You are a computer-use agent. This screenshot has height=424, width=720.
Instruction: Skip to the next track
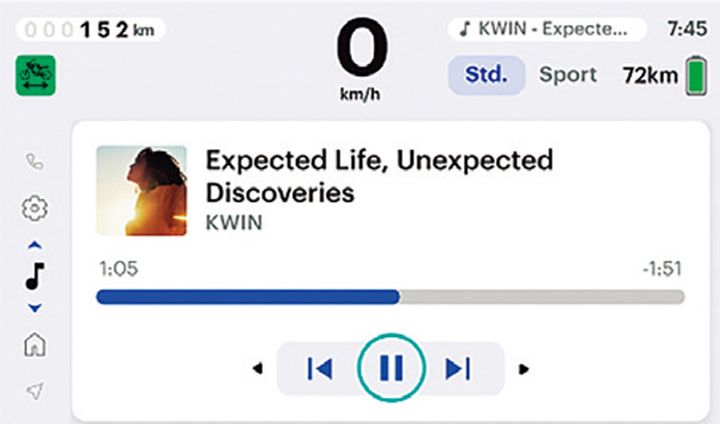[x=458, y=369]
